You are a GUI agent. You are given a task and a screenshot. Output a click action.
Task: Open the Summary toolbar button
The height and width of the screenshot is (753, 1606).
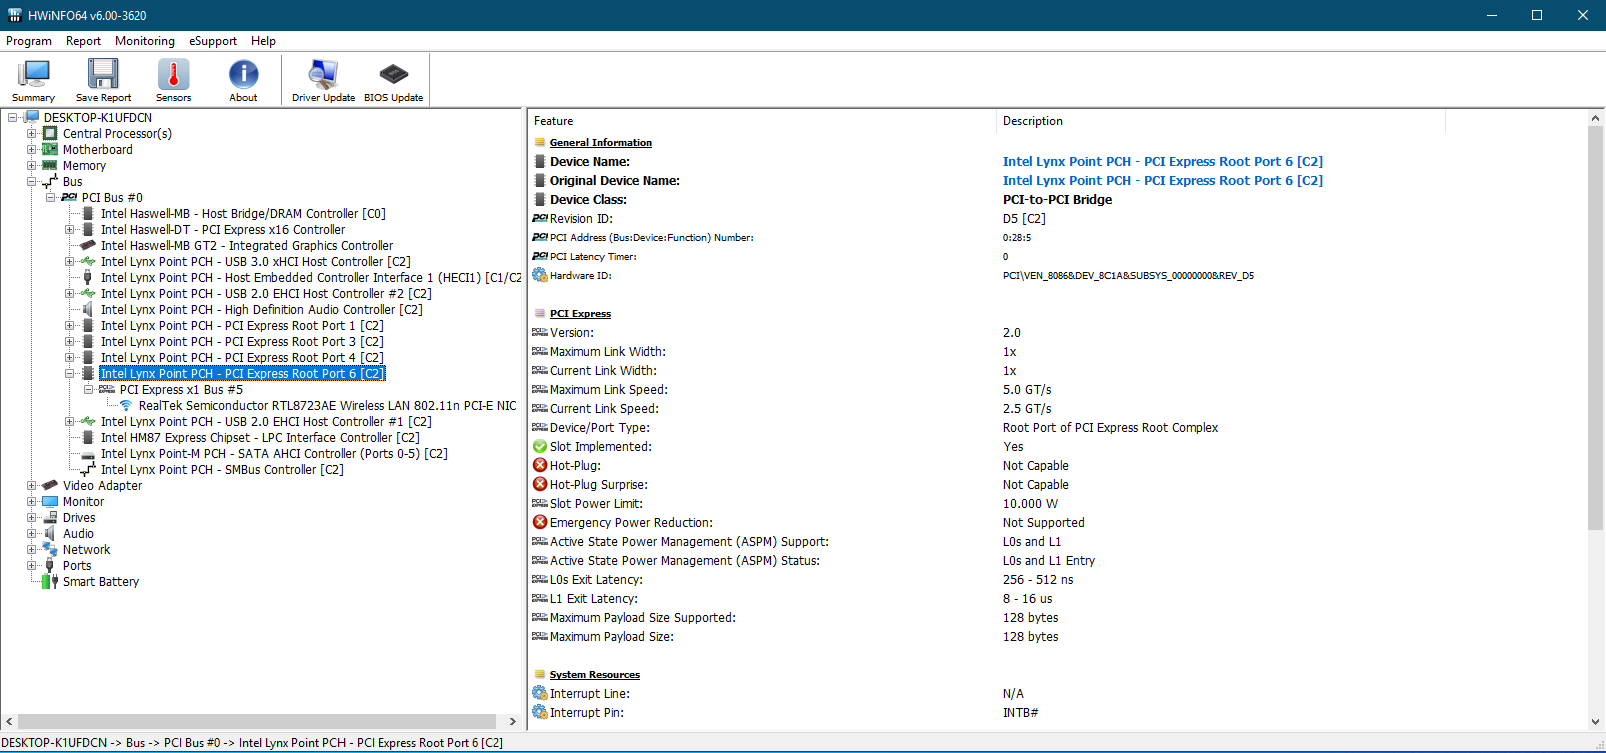[34, 80]
